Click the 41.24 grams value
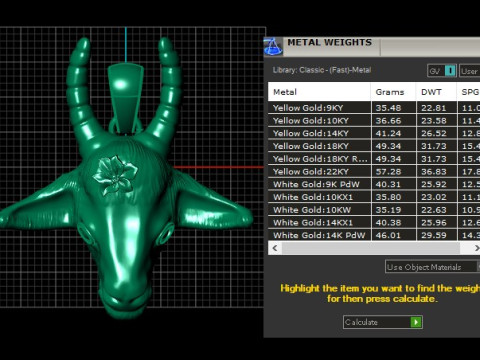The image size is (480, 360). click(388, 133)
